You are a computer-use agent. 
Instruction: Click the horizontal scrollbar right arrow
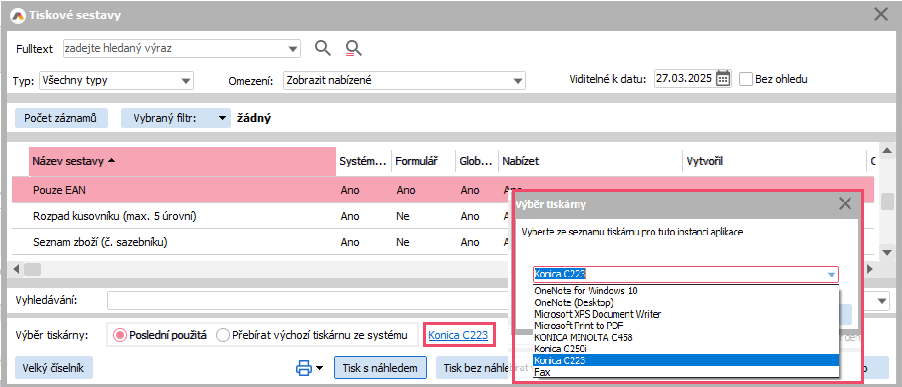click(x=870, y=269)
